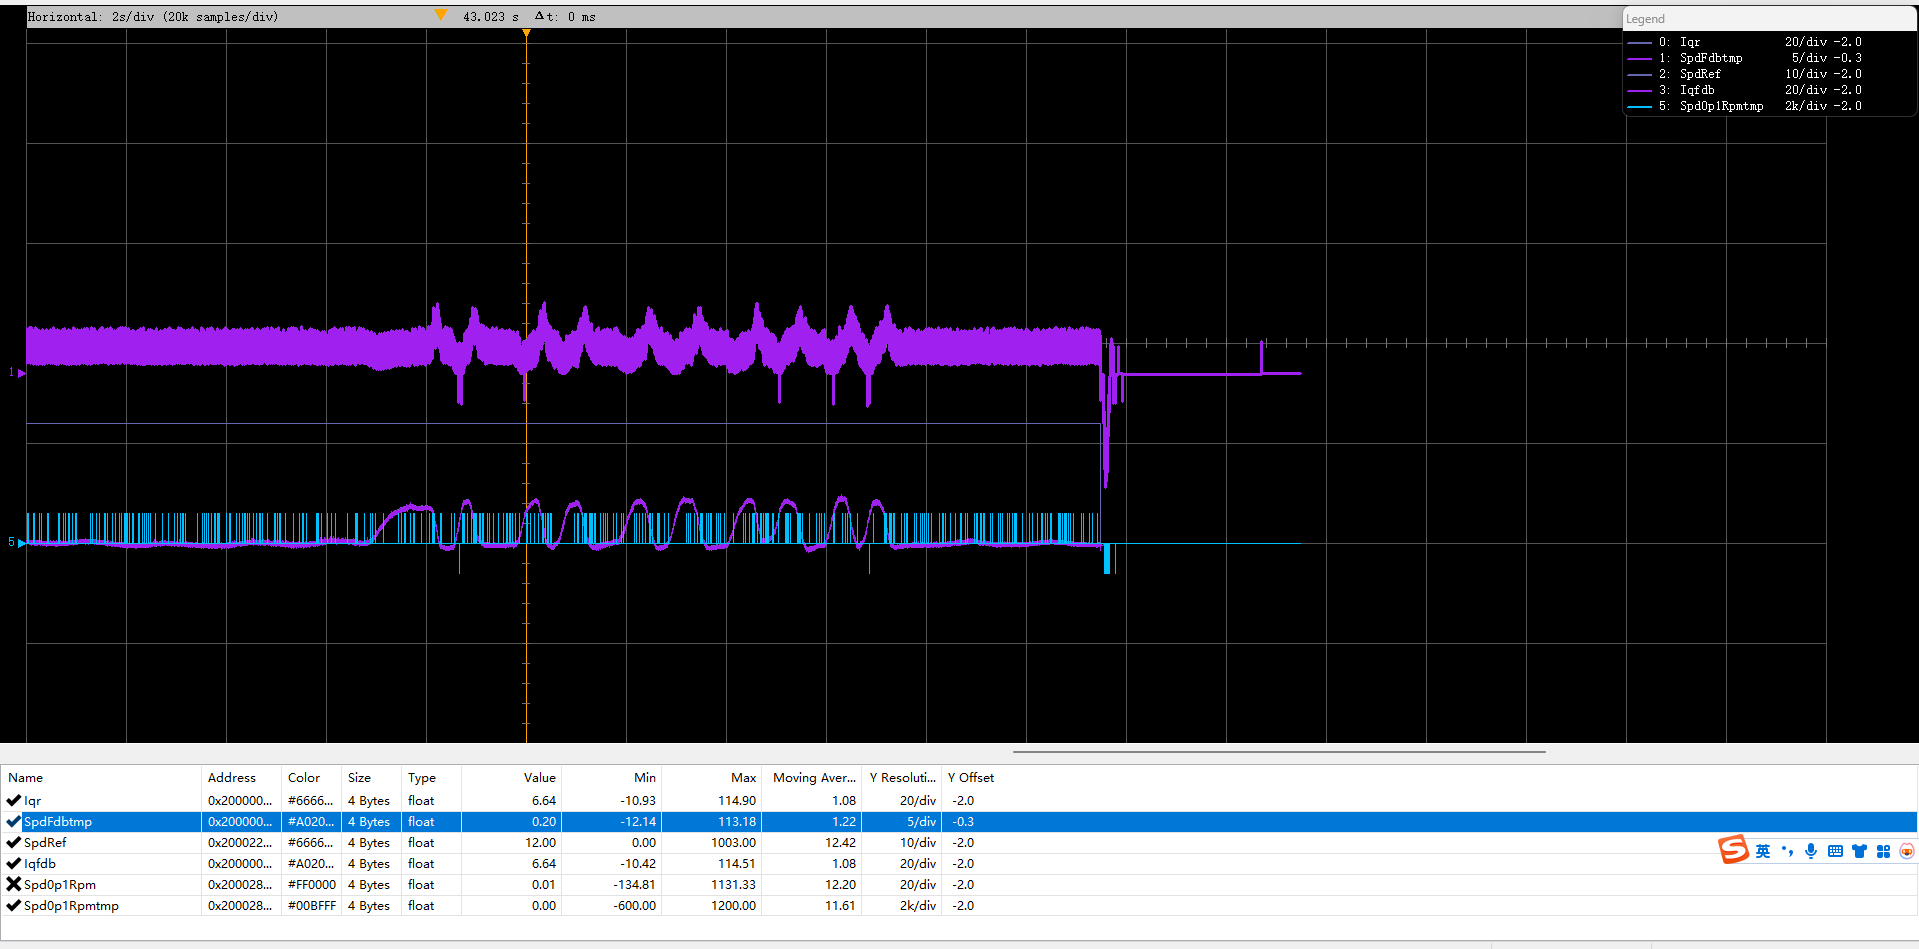Sort by the Name column header
1919x949 pixels.
(x=26, y=777)
